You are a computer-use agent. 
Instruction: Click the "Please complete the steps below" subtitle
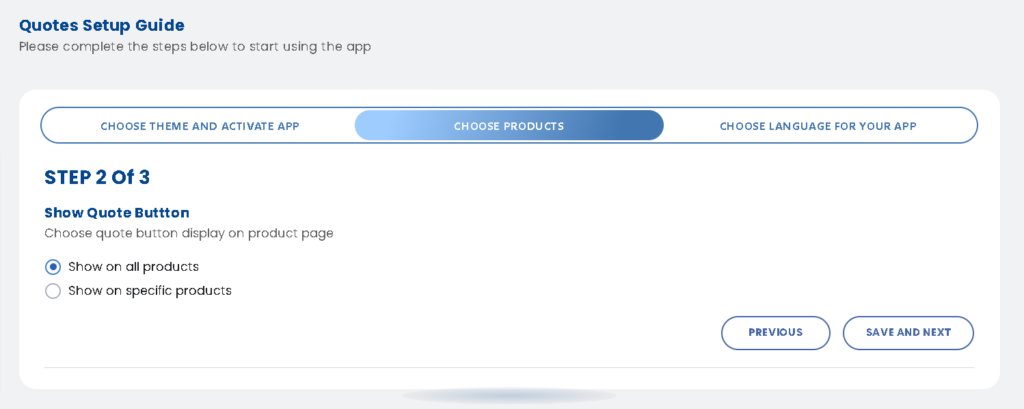[x=195, y=47]
